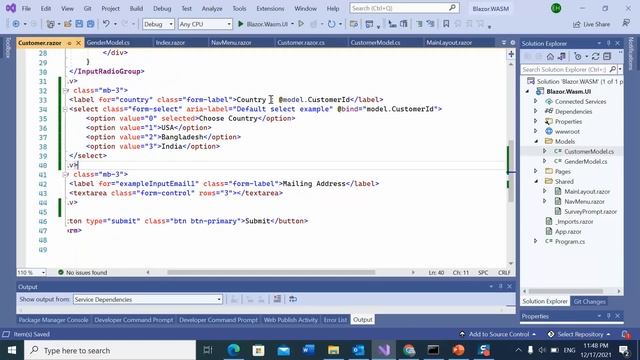Image resolution: width=640 pixels, height=360 pixels.
Task: Click the Visual Studio Search (Ctrl+Q) box
Action: pyautogui.click(x=404, y=8)
